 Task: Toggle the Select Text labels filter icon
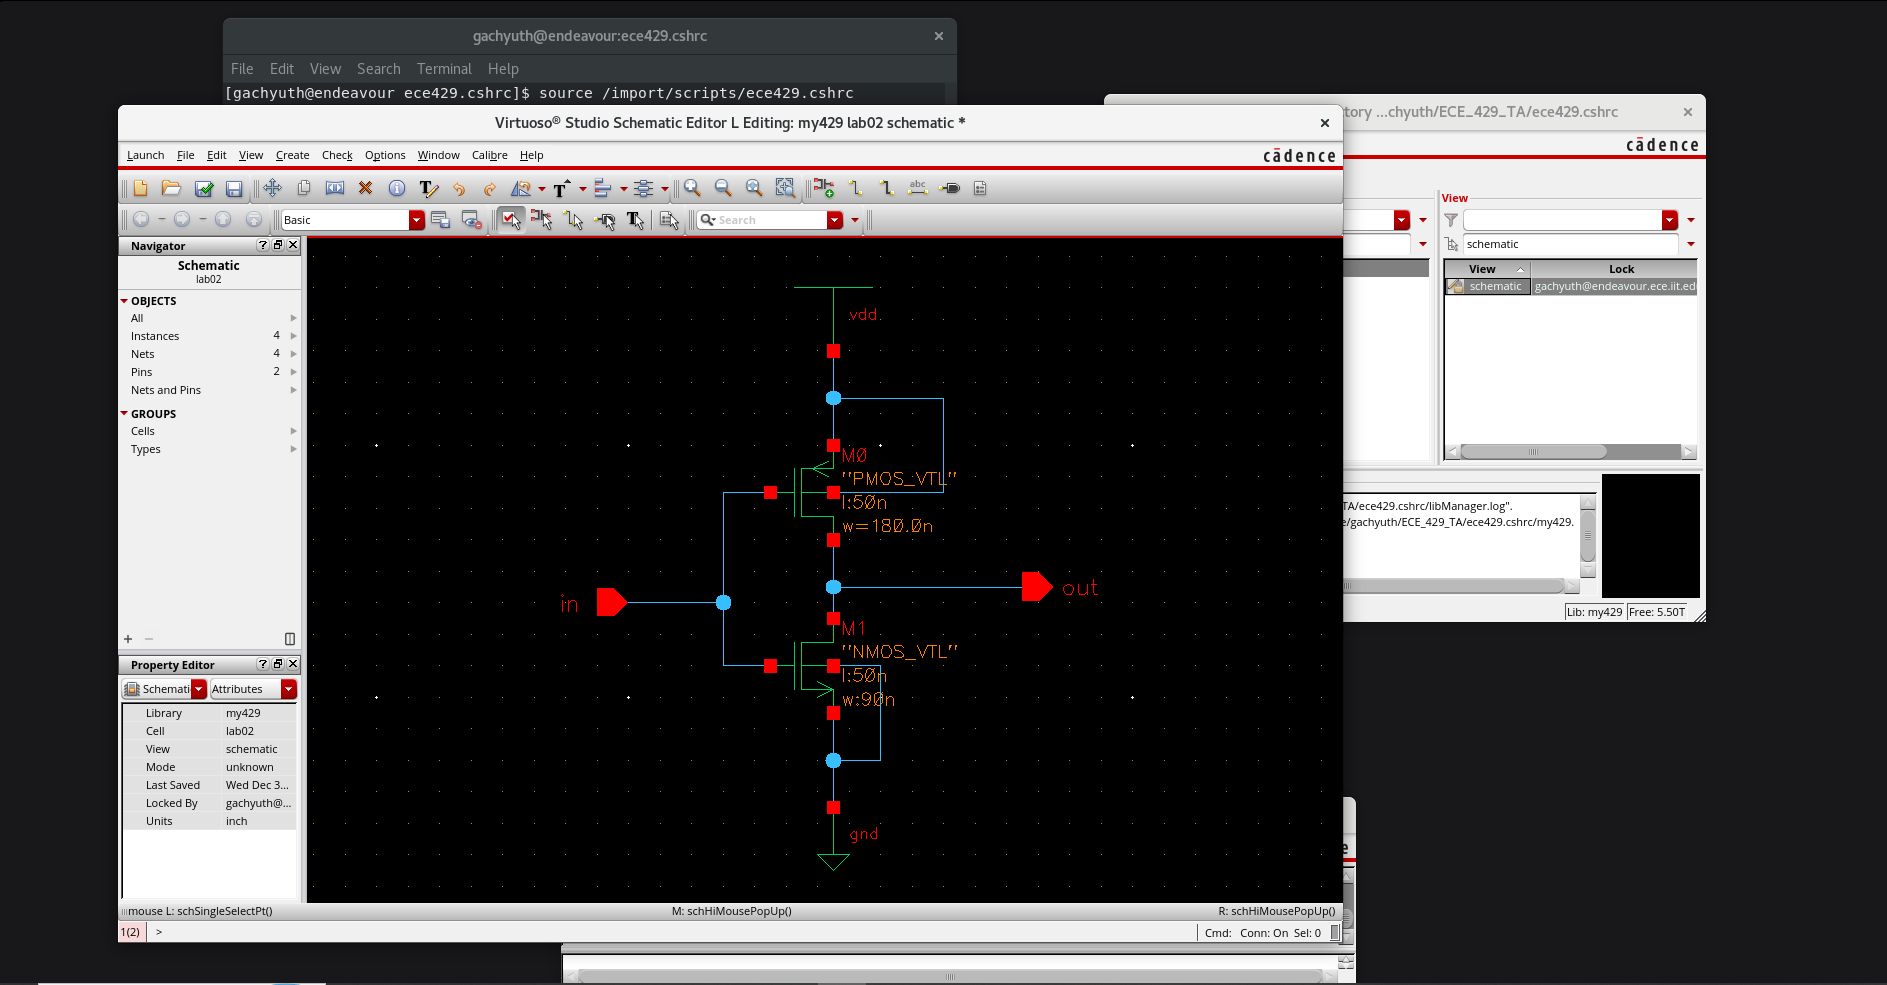[x=635, y=220]
